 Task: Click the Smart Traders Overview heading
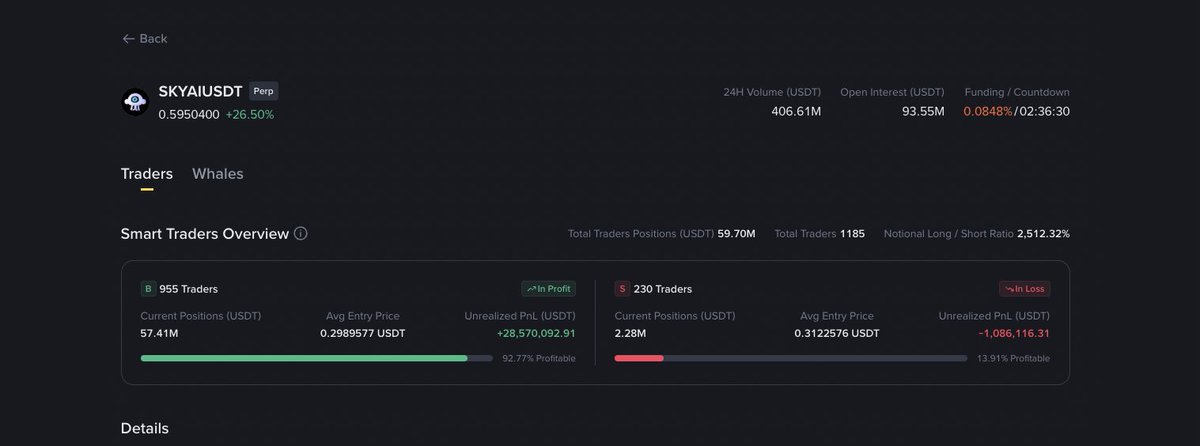pyautogui.click(x=205, y=233)
